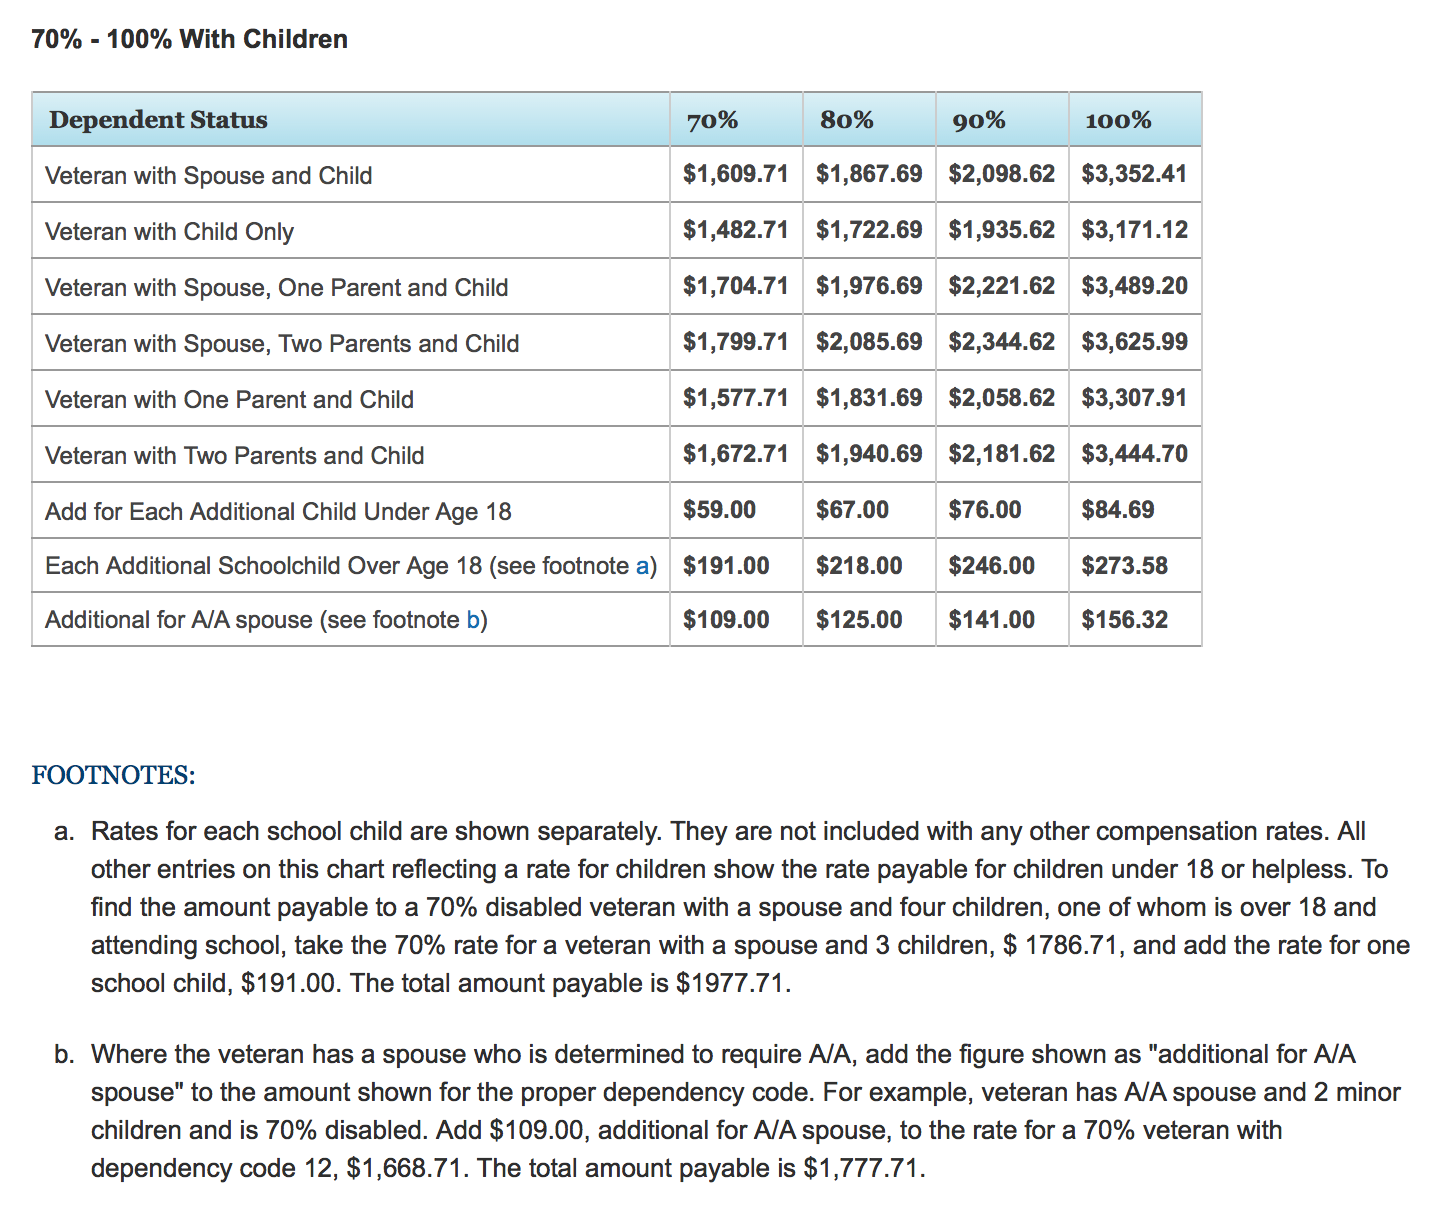
Task: Click 'Add for Each Additional Child Under Age 18'
Action: click(278, 512)
